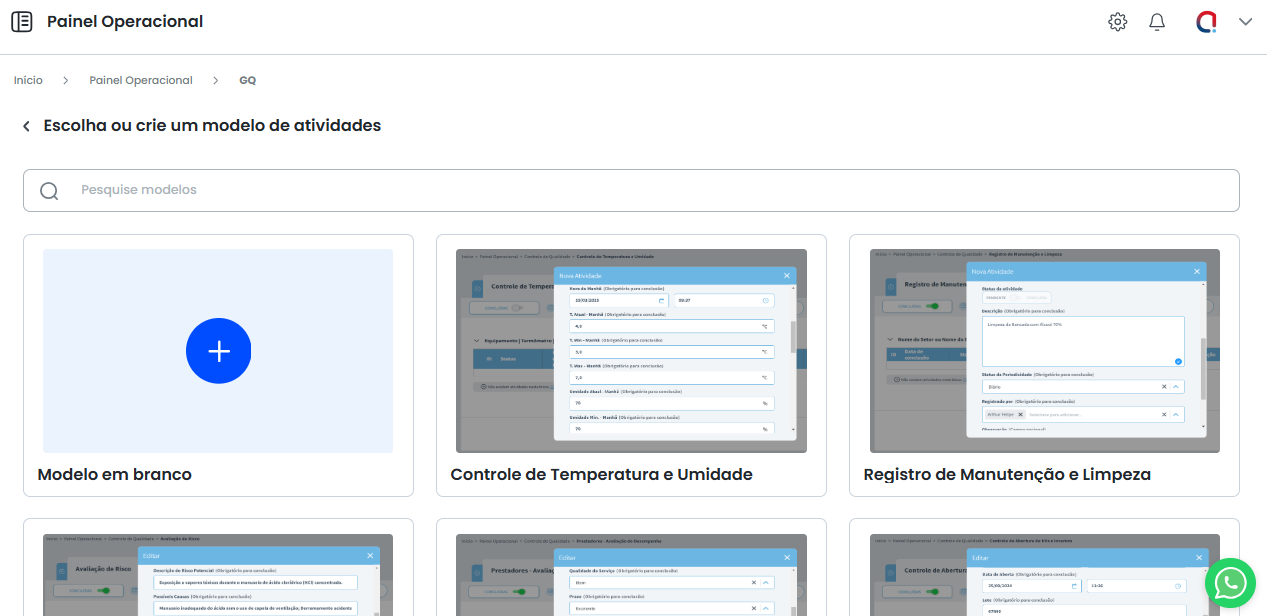Viewport: 1267px width, 616px height.
Task: Choose the Avaliação de Risco template preview
Action: 218,575
